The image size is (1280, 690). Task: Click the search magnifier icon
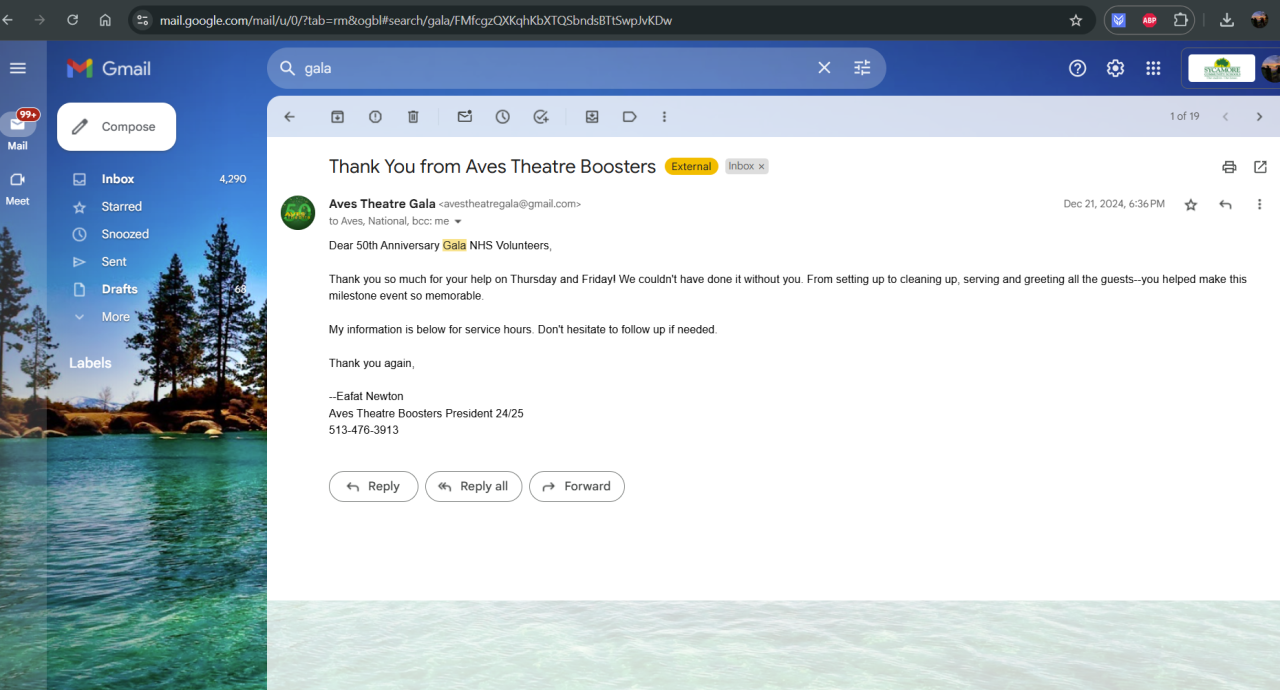pyautogui.click(x=288, y=68)
